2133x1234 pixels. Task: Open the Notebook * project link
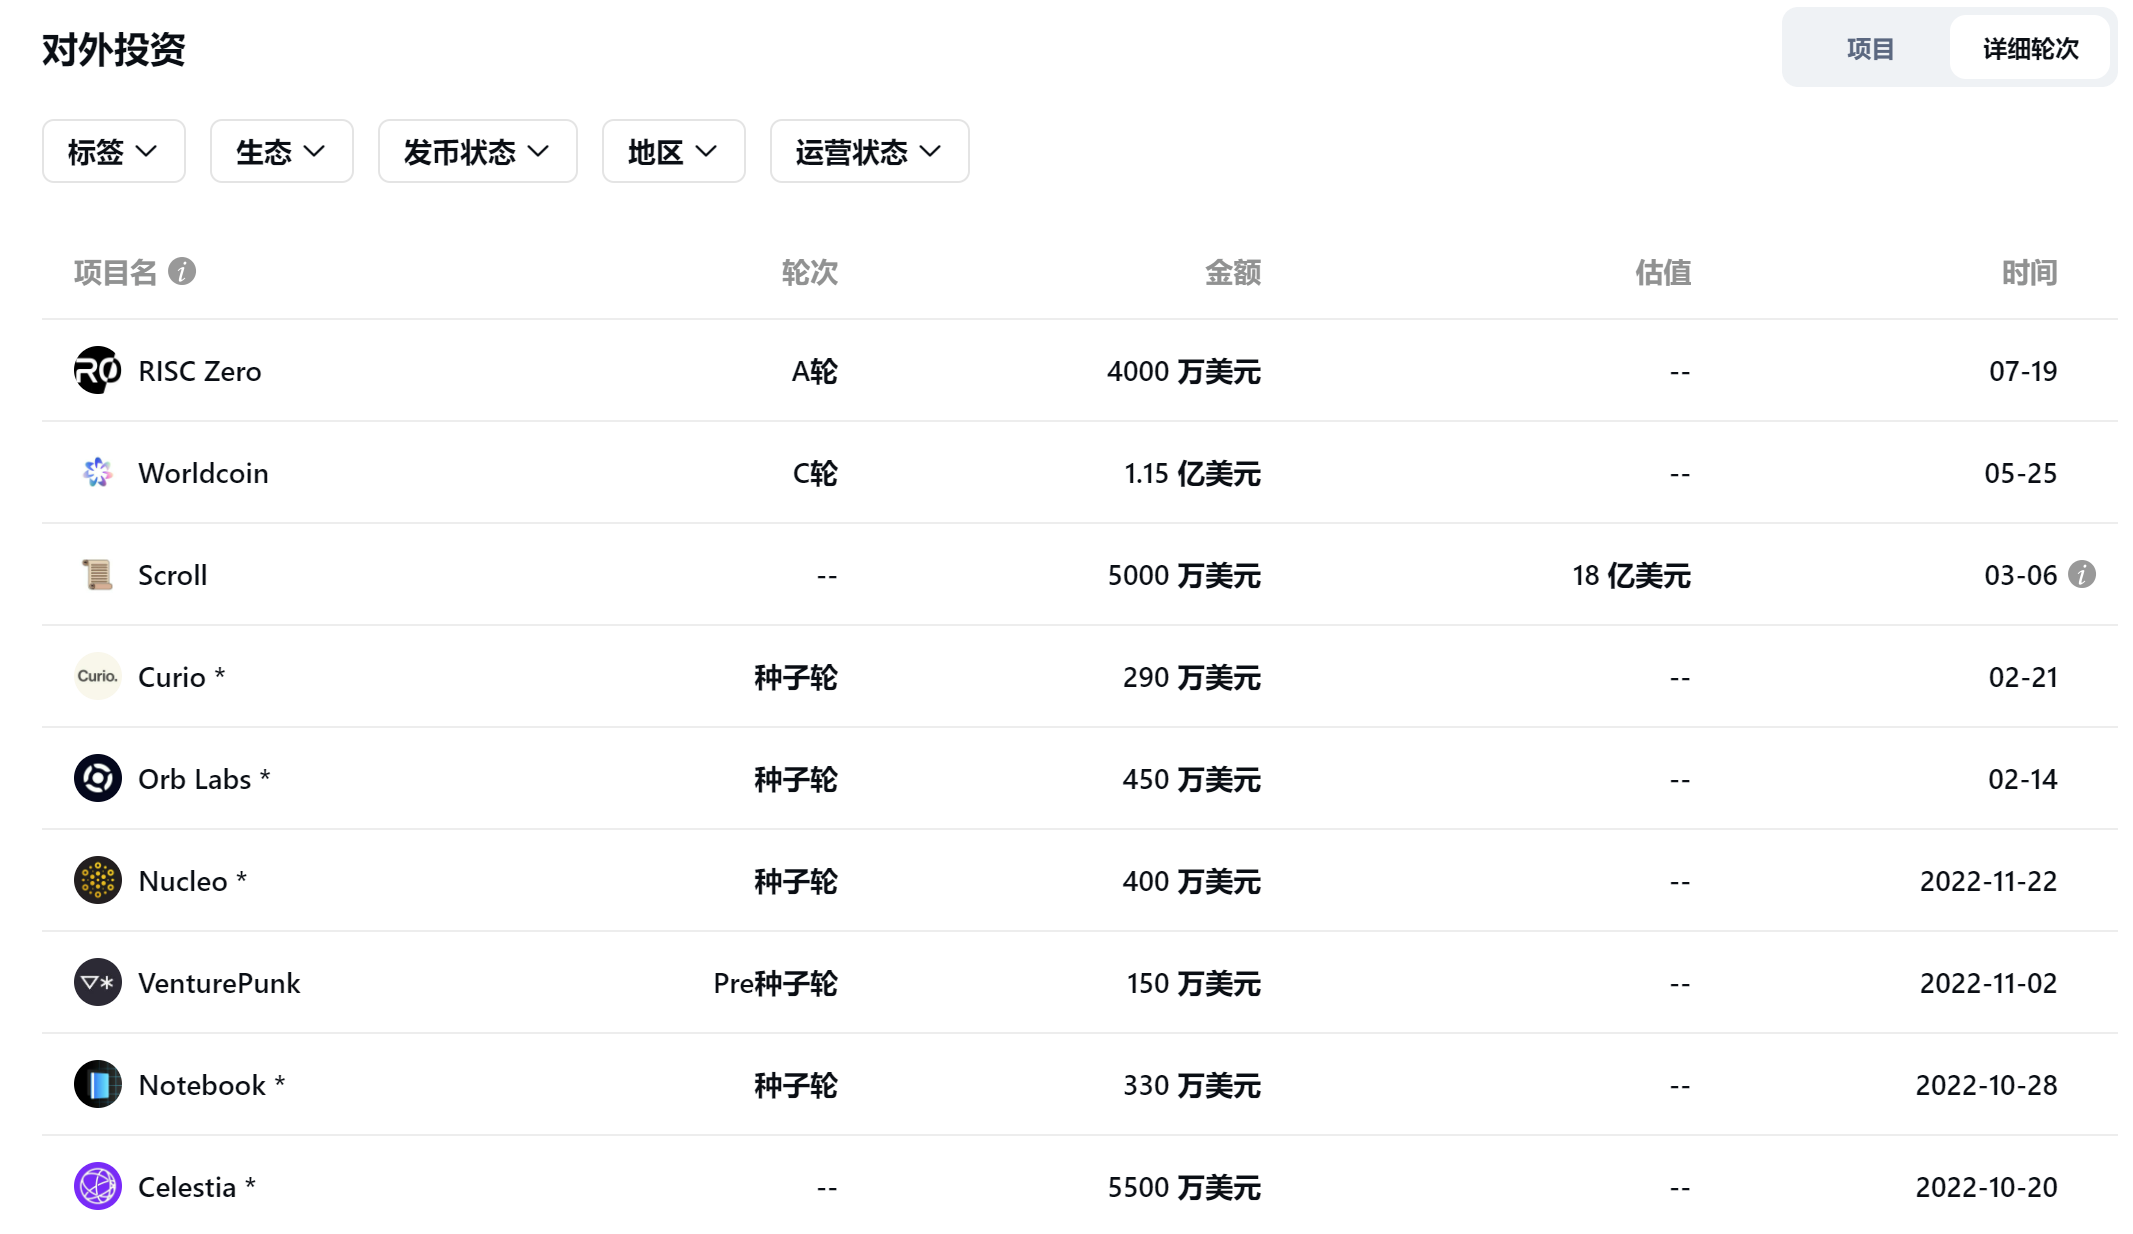[x=212, y=1086]
